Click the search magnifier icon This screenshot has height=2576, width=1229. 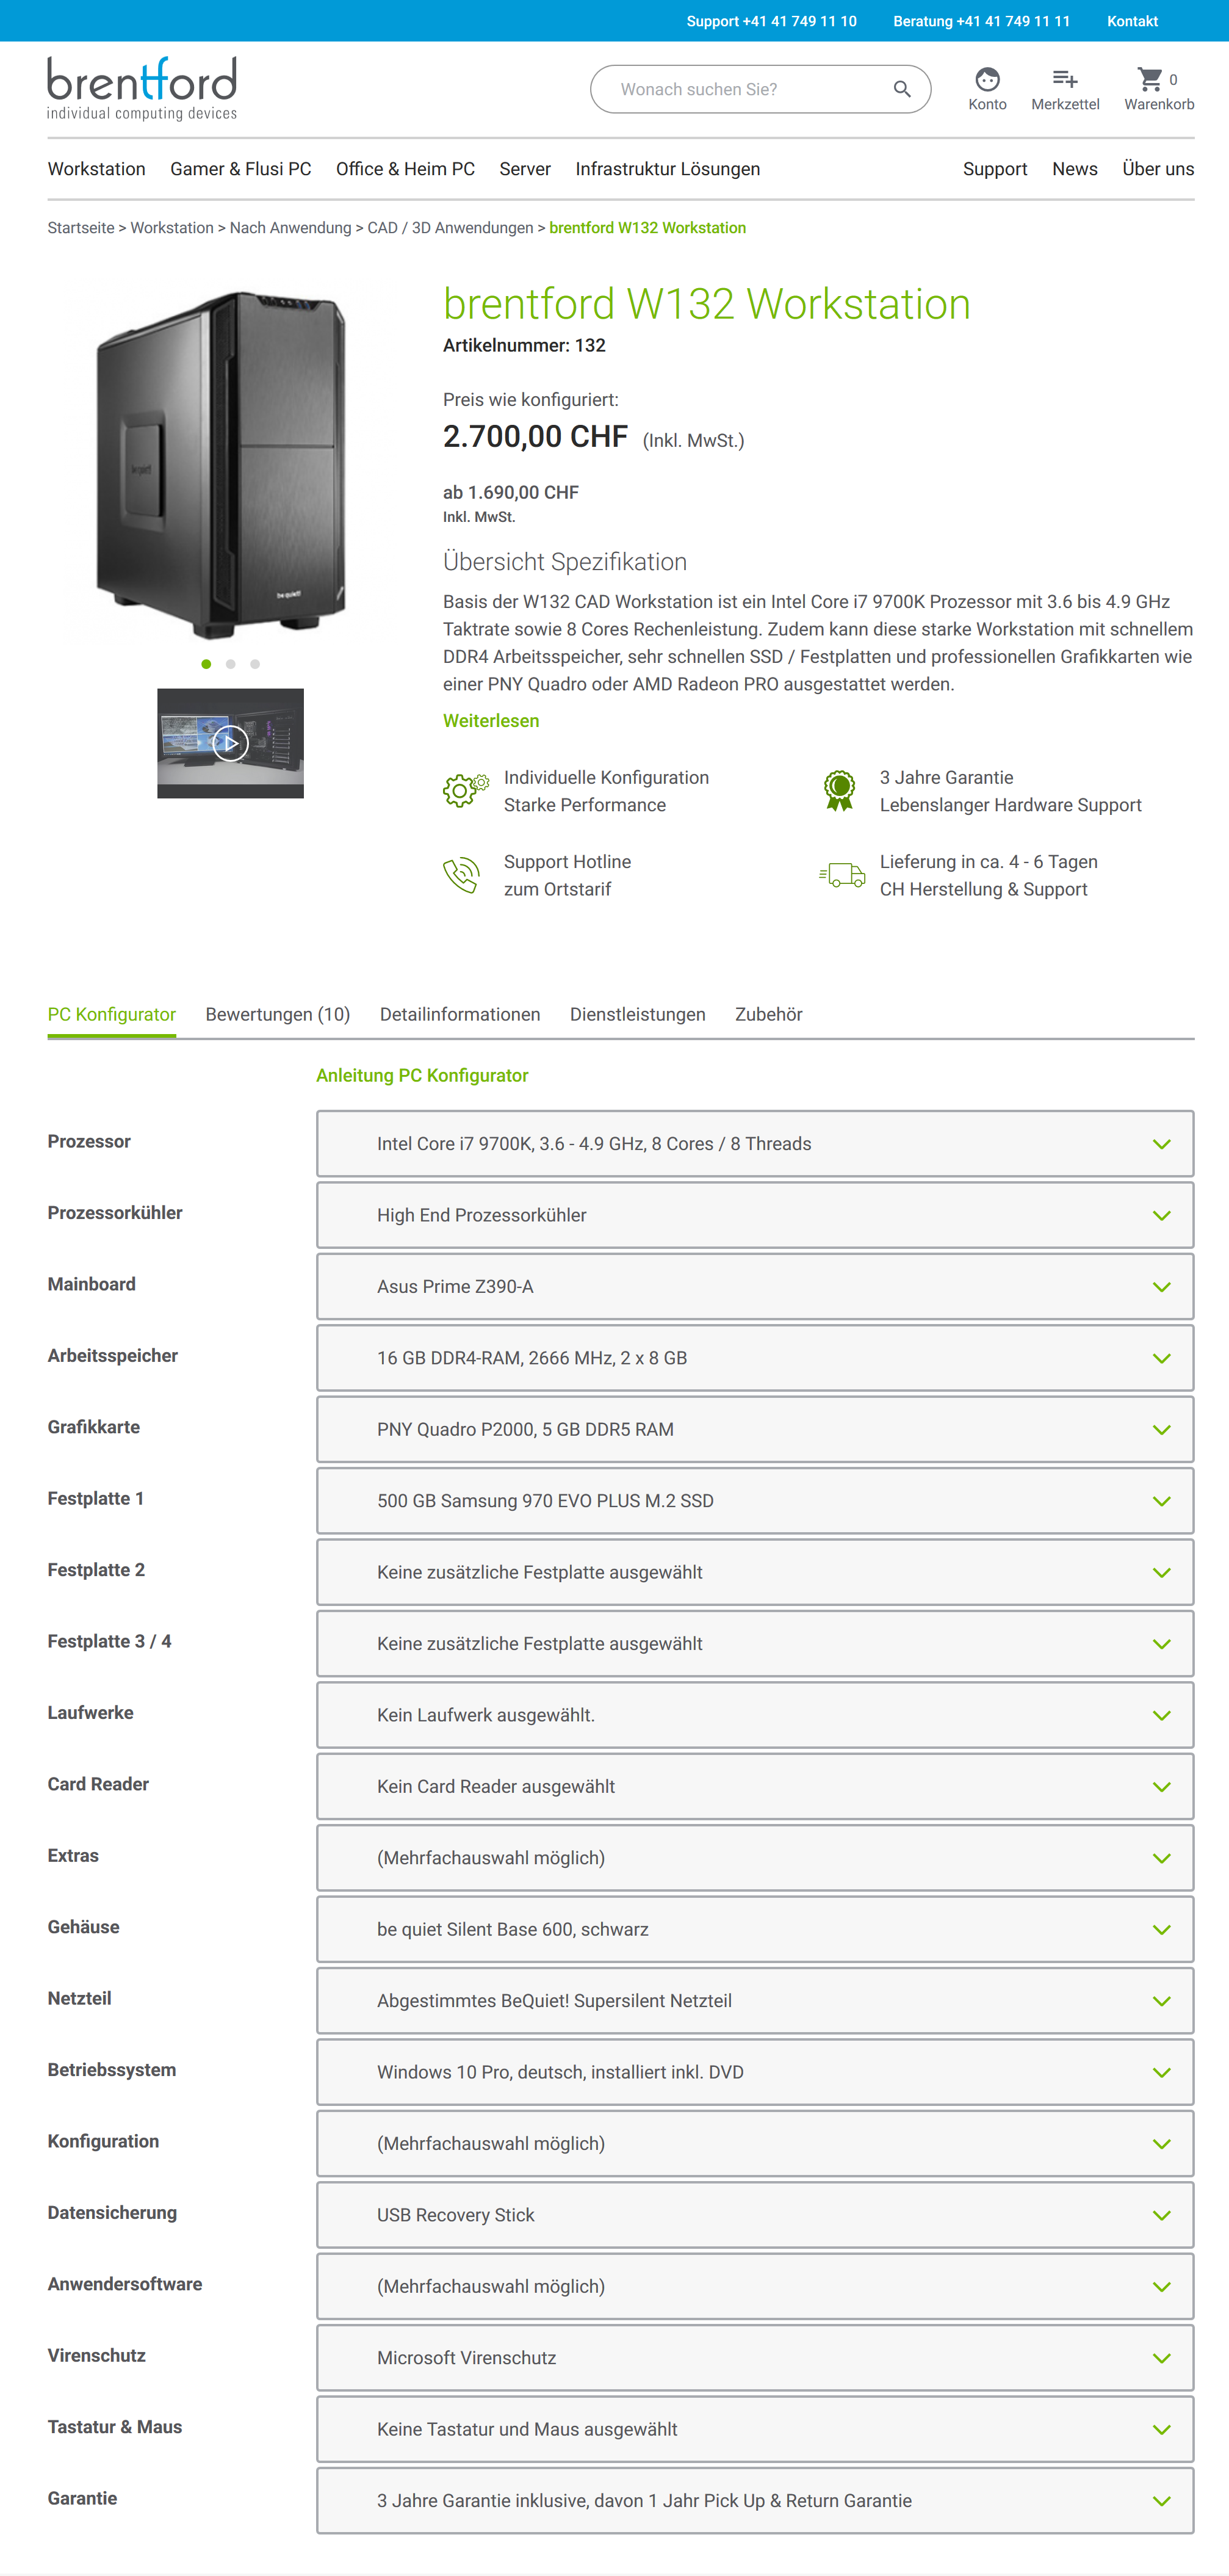[901, 89]
